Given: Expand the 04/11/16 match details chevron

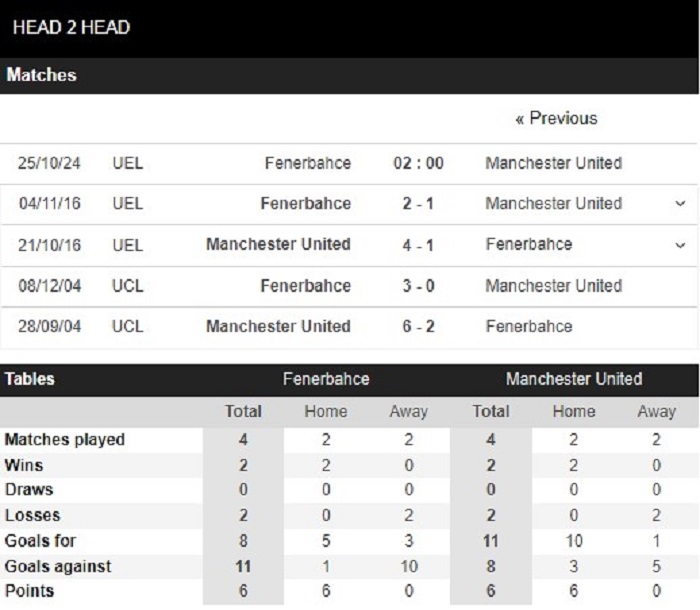Looking at the screenshot, I should tap(680, 204).
